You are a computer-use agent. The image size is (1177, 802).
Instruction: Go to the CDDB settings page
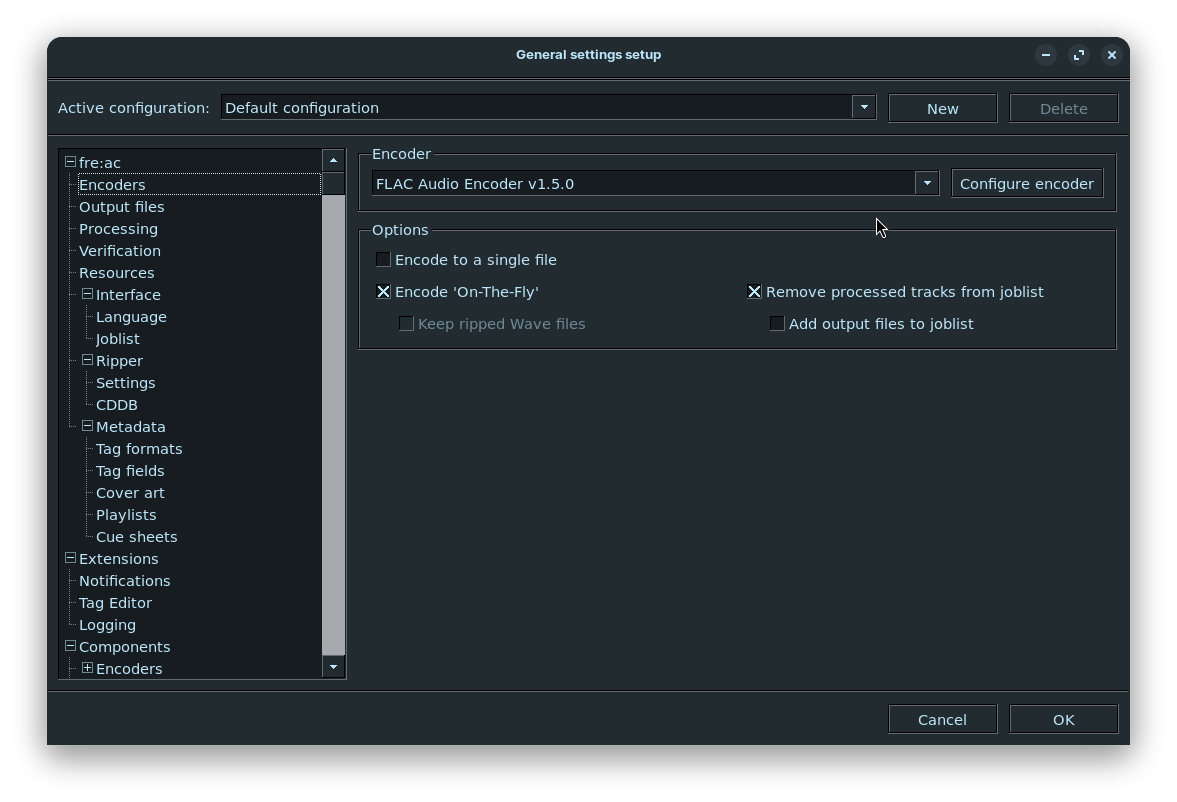click(x=117, y=405)
